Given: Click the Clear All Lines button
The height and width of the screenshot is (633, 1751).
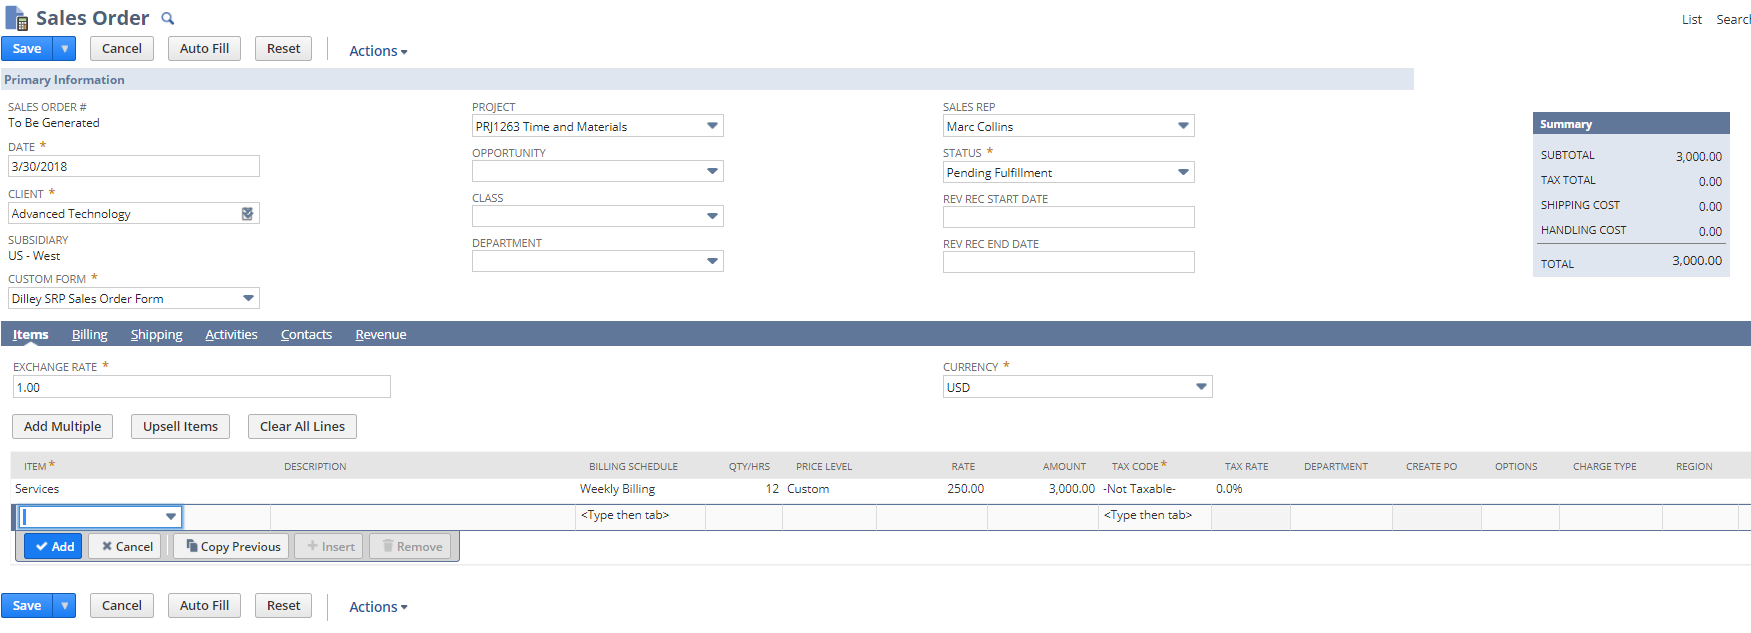Looking at the screenshot, I should click(x=302, y=426).
